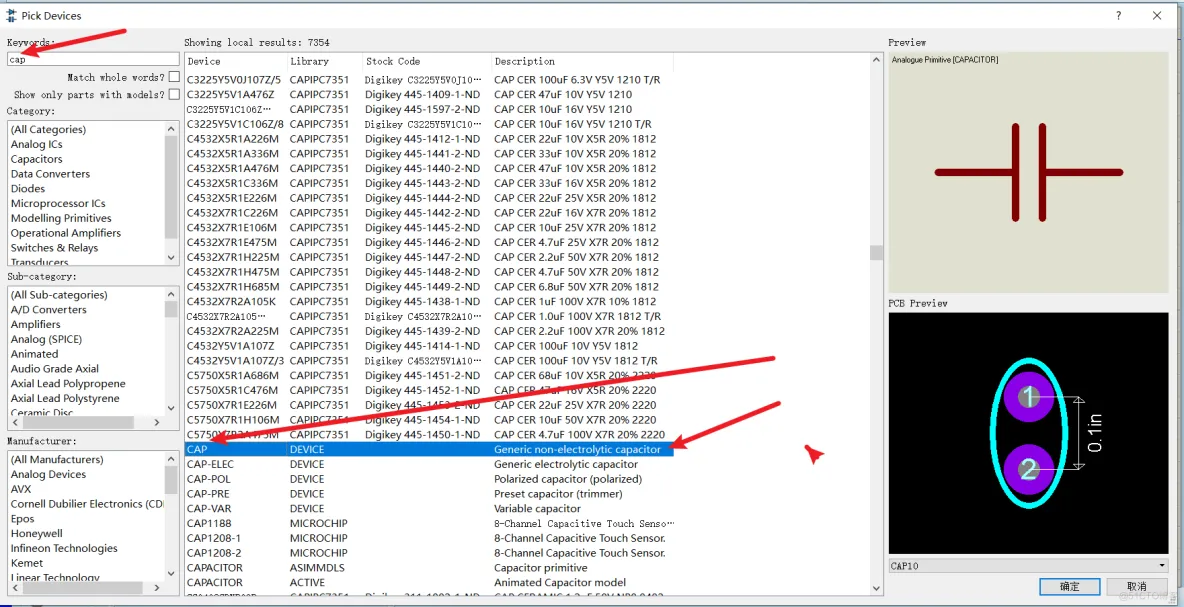
Task: Select CAPACITOR from ACTIVE library
Action: [429, 583]
